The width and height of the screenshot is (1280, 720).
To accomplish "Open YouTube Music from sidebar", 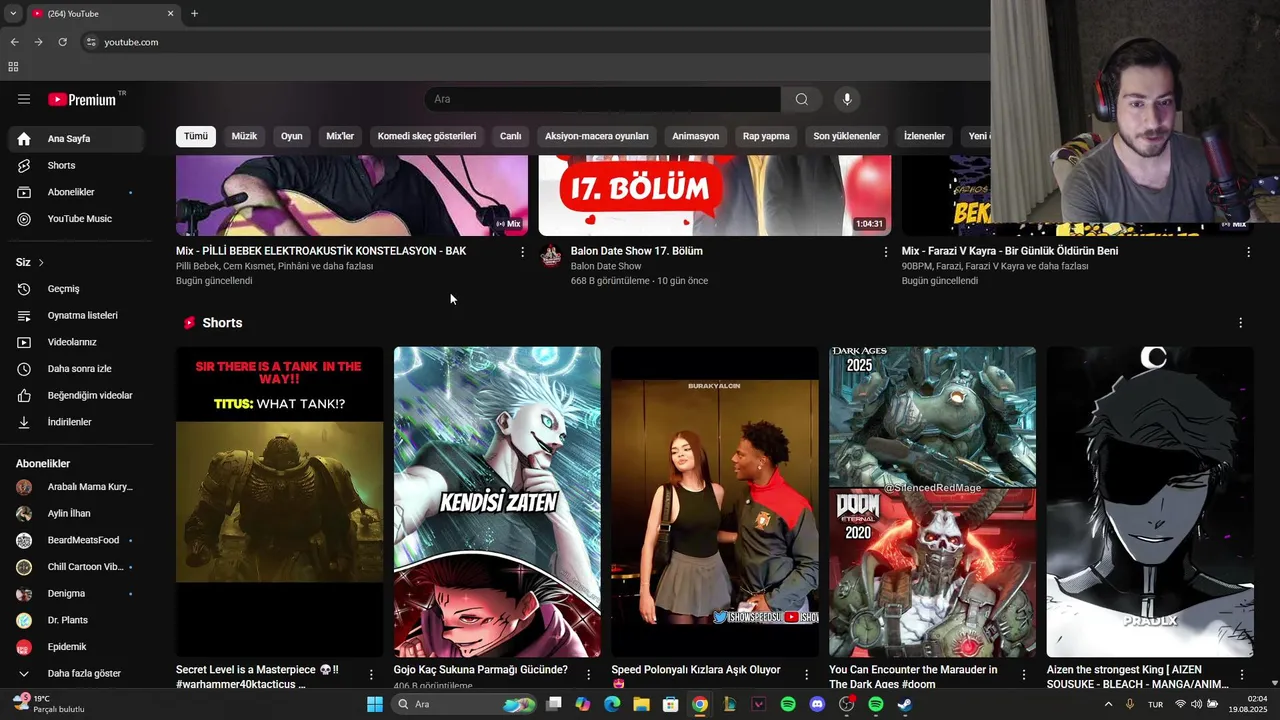I will pos(77,219).
